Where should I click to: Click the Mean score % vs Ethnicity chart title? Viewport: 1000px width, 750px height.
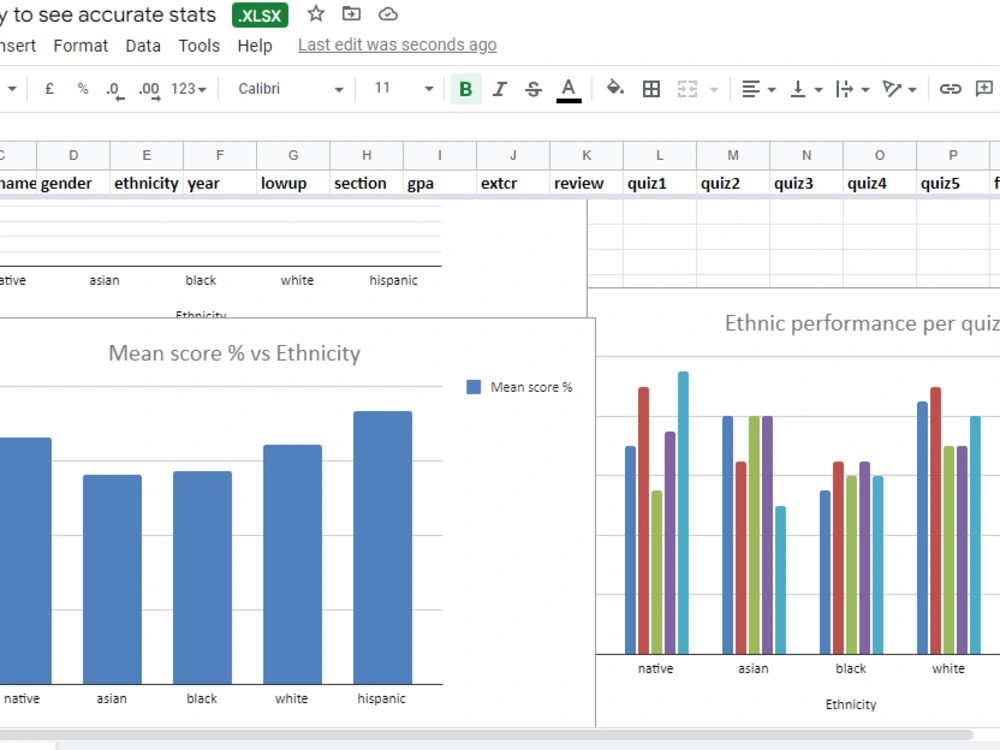pyautogui.click(x=234, y=353)
